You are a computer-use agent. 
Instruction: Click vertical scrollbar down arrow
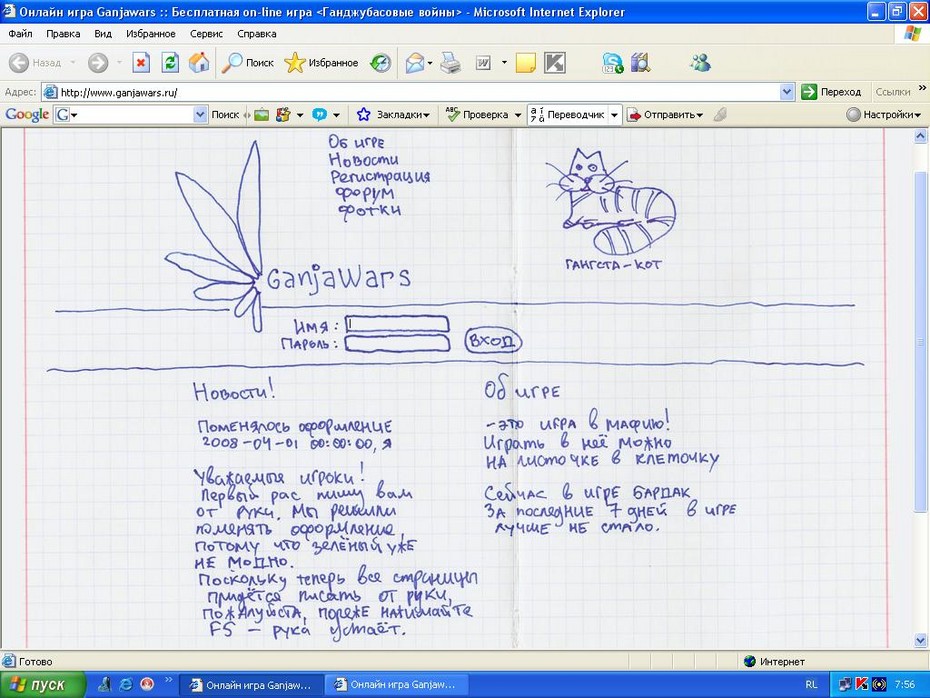[921, 640]
